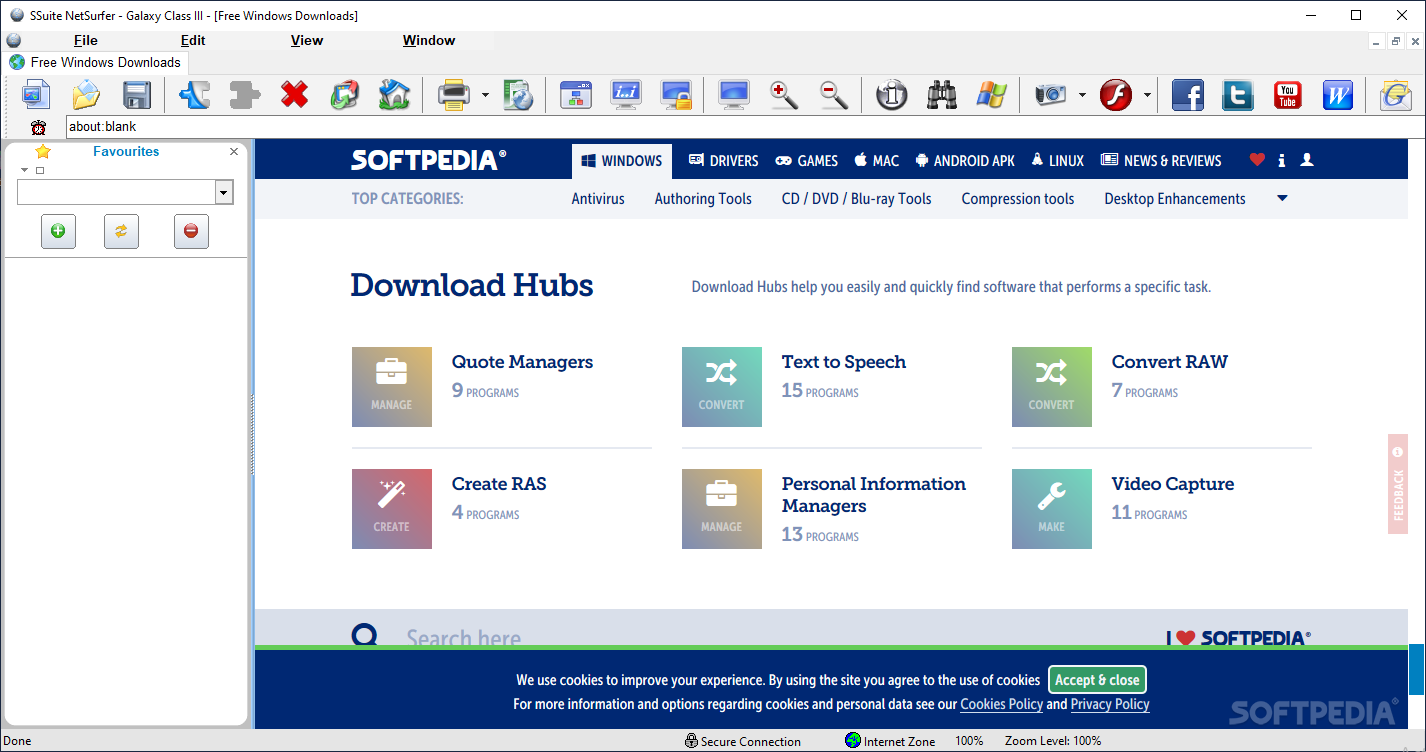Open the Quote Managers download hub

coord(522,362)
